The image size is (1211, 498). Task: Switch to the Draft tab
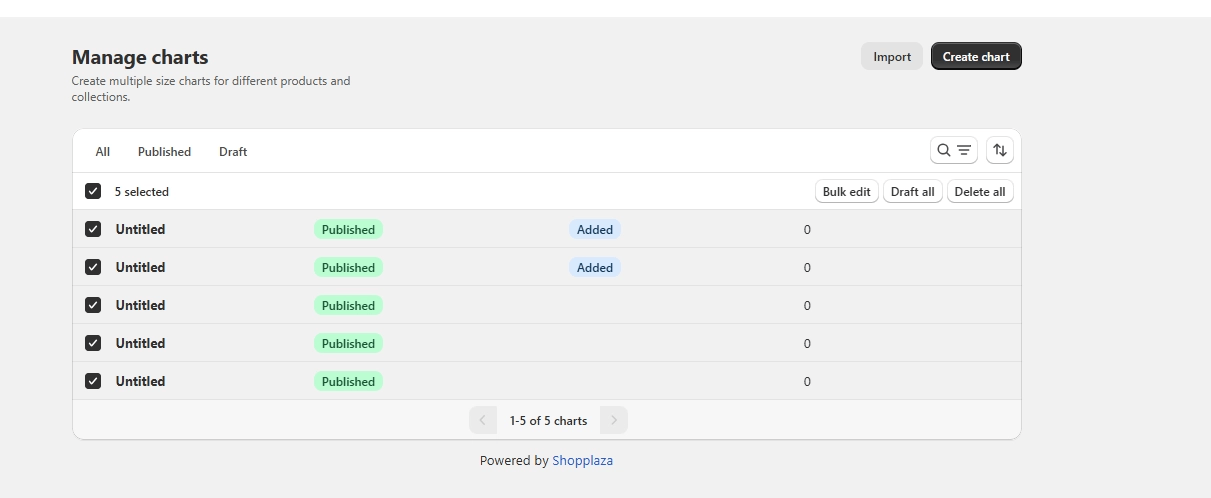point(233,152)
